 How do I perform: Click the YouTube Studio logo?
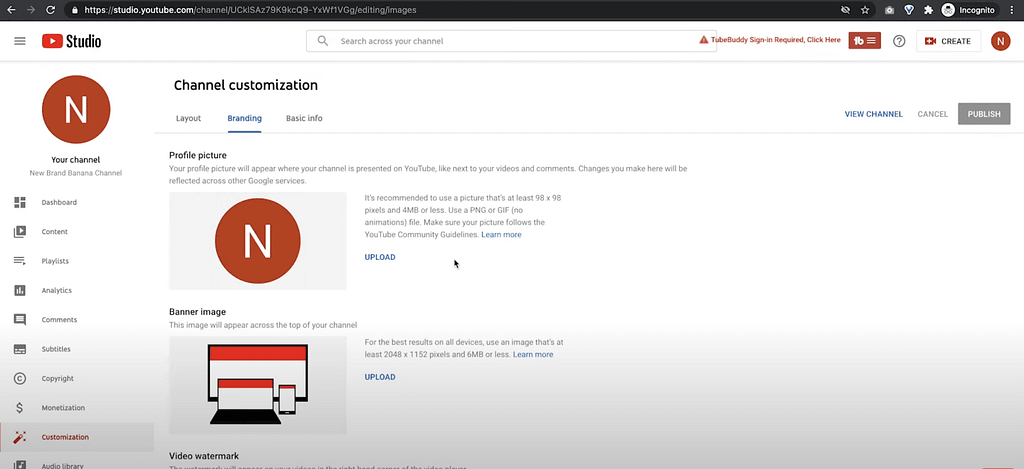71,41
